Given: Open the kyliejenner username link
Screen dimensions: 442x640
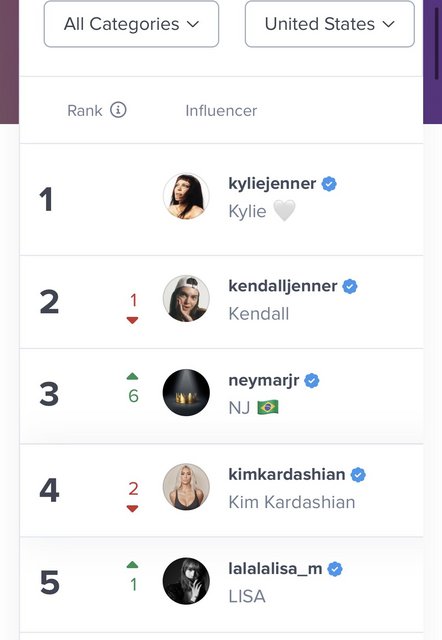Looking at the screenshot, I should [x=272, y=184].
